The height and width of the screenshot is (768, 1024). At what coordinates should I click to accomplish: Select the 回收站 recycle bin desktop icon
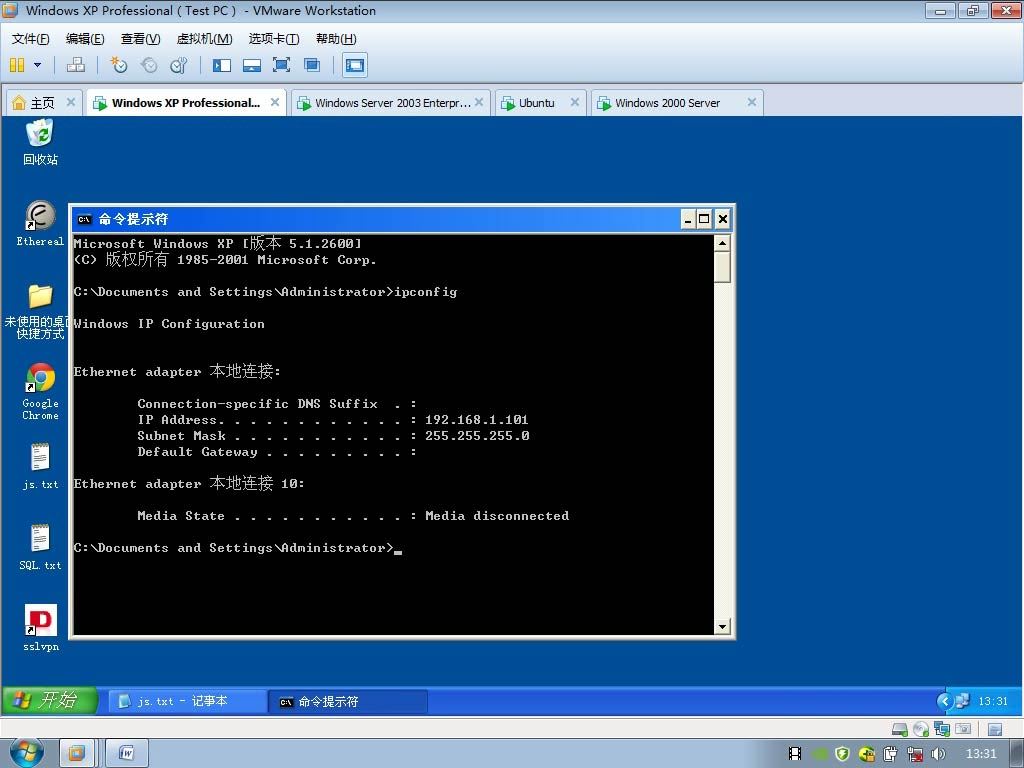(x=40, y=142)
